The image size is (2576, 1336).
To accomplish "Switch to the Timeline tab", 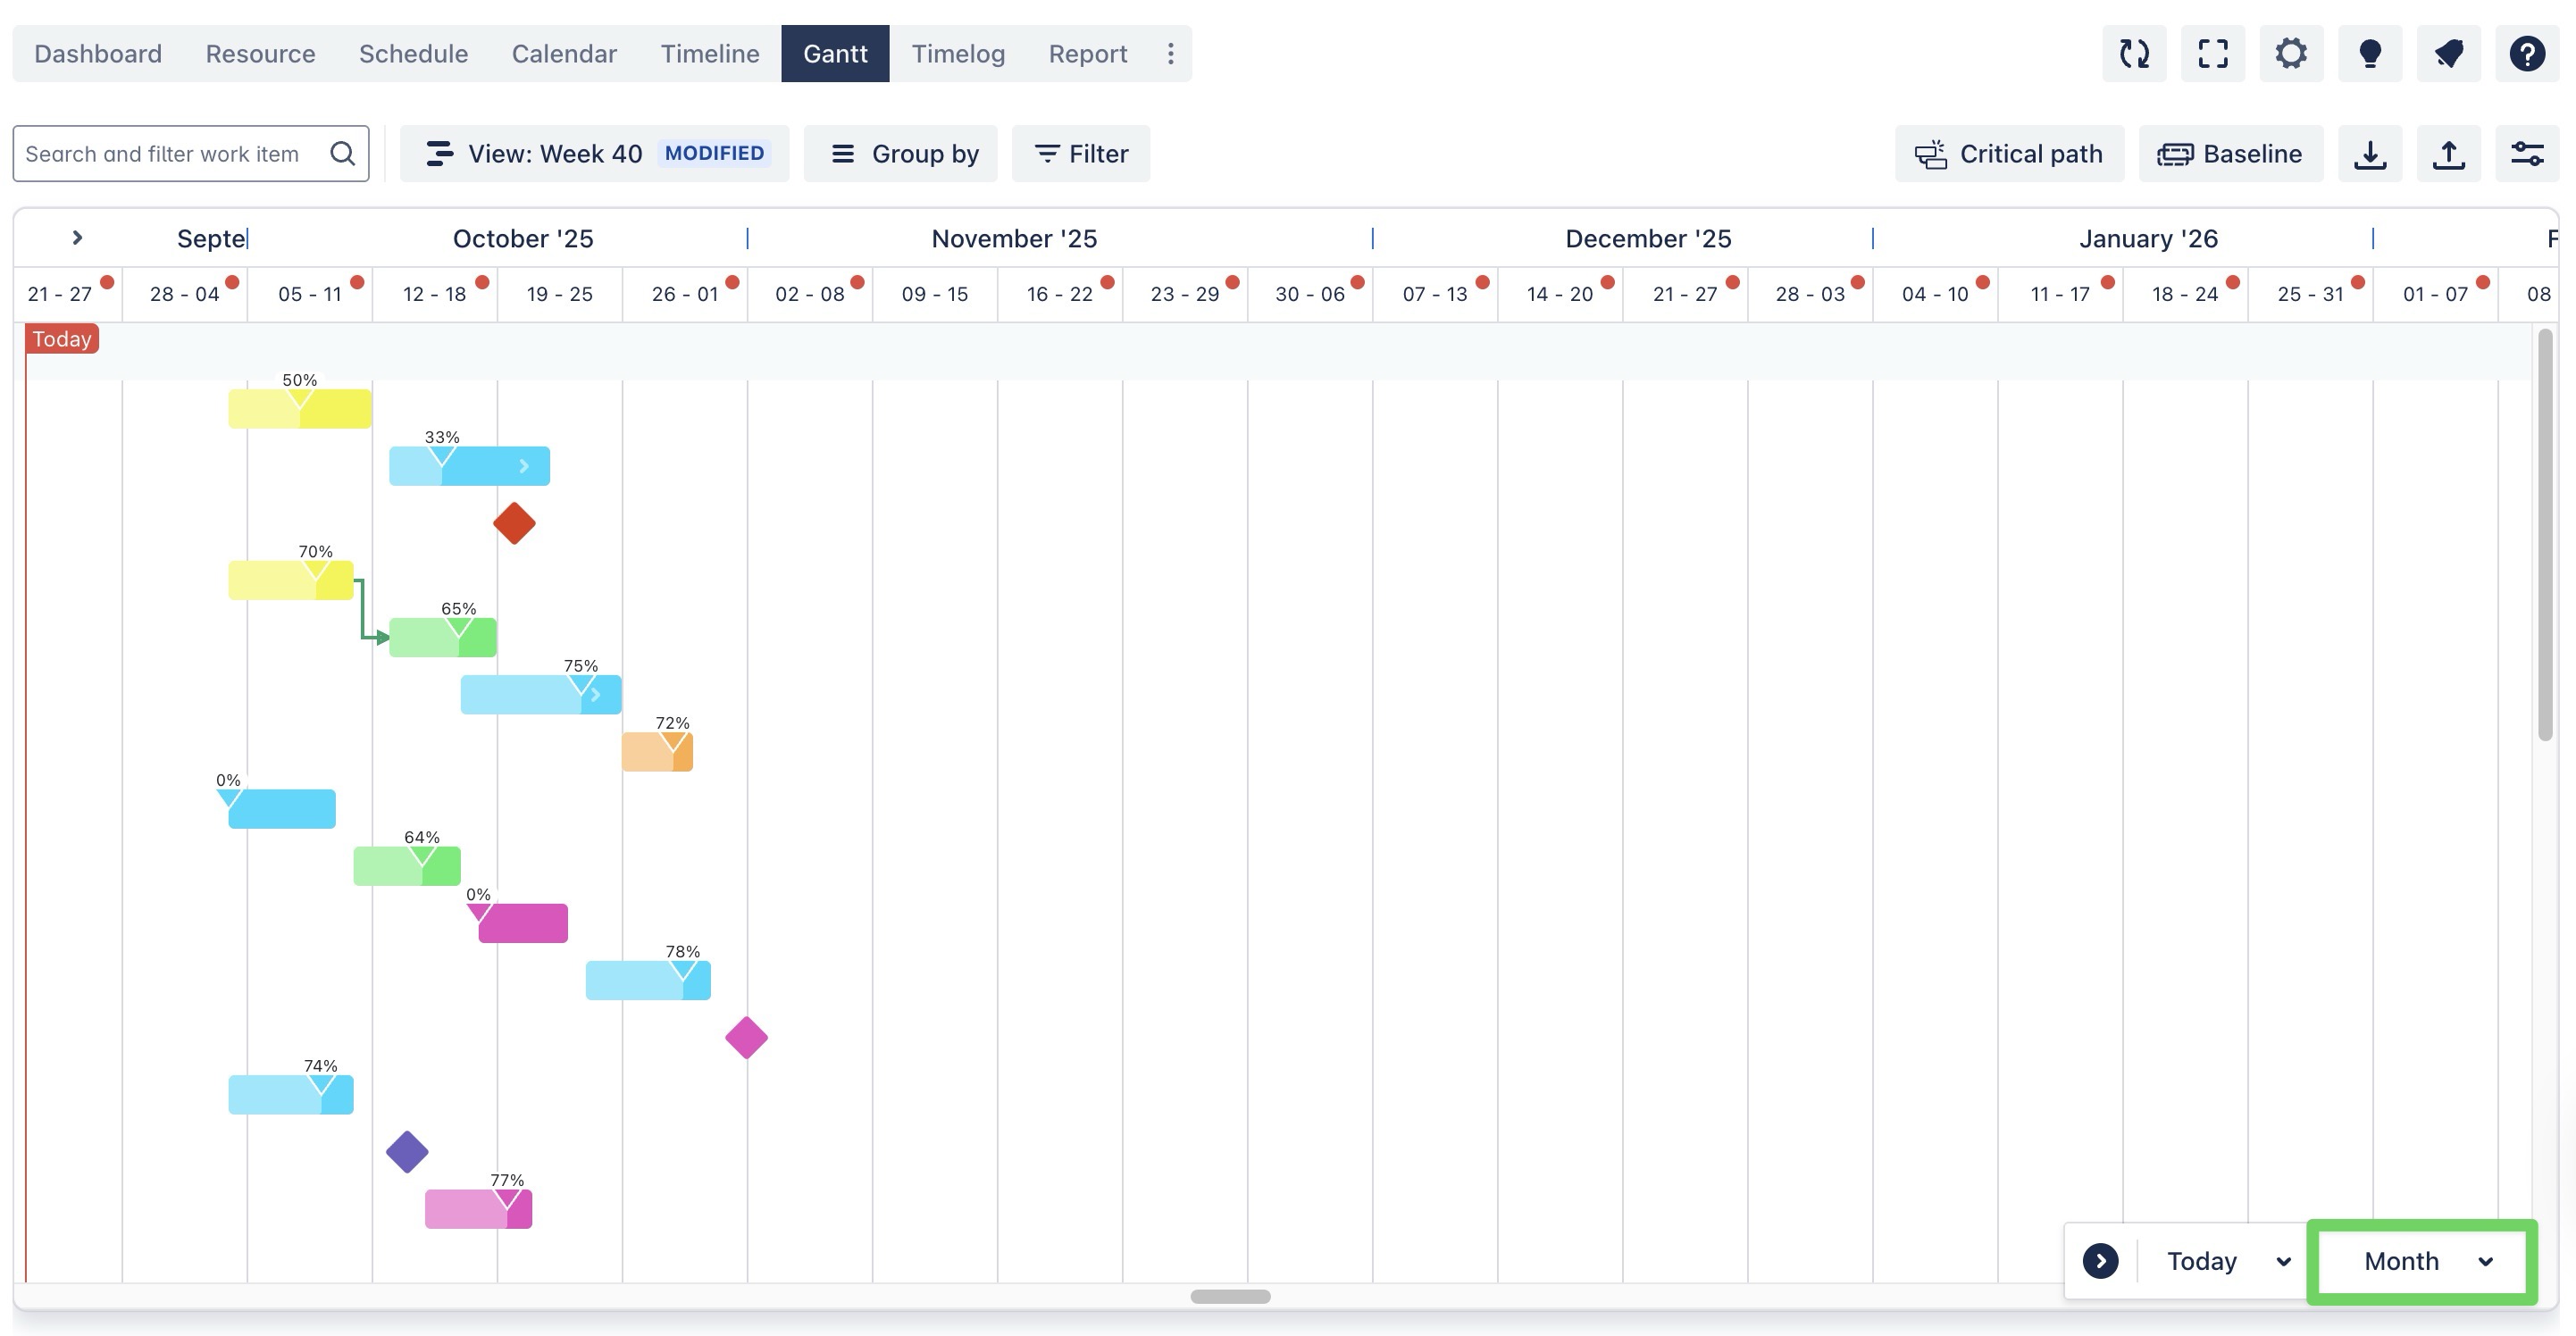I will tap(709, 54).
